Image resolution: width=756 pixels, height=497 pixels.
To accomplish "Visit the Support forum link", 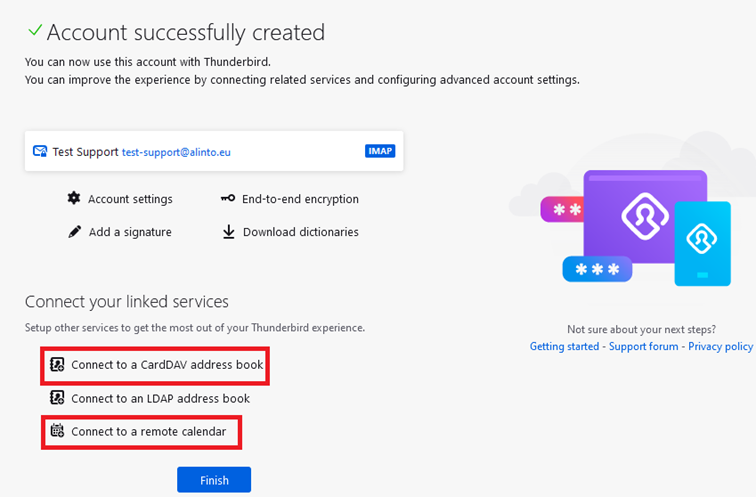I will [x=643, y=346].
